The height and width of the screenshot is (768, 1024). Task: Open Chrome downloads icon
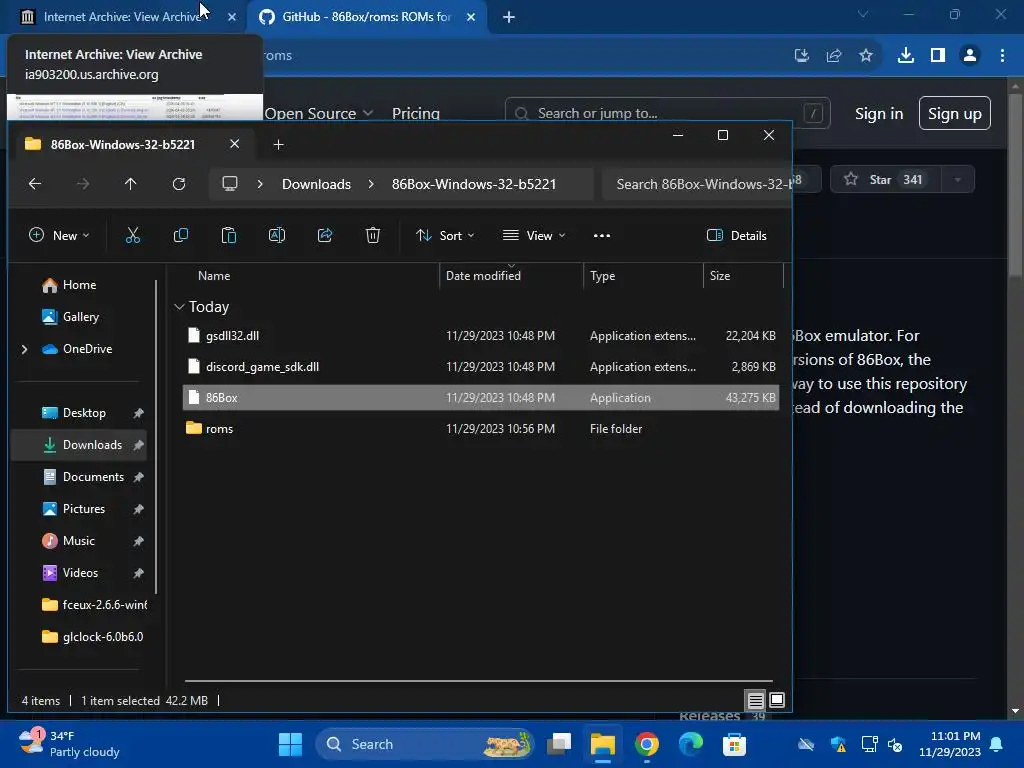[906, 56]
